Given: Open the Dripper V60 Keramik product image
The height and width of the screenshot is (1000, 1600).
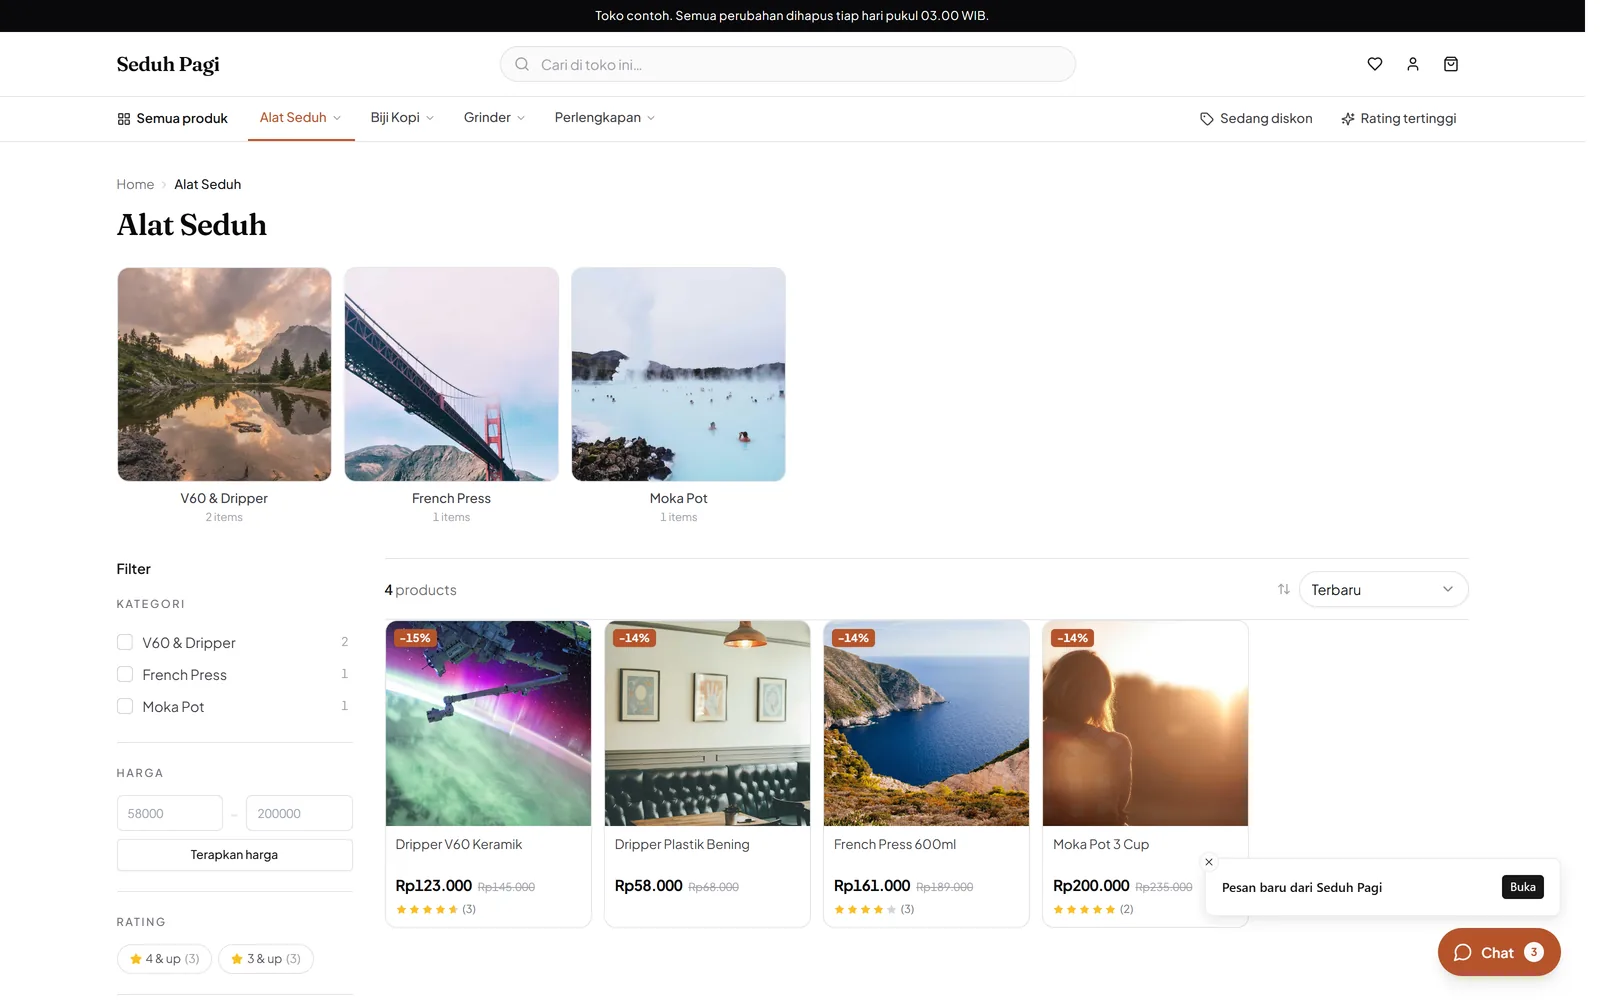Looking at the screenshot, I should [x=488, y=723].
